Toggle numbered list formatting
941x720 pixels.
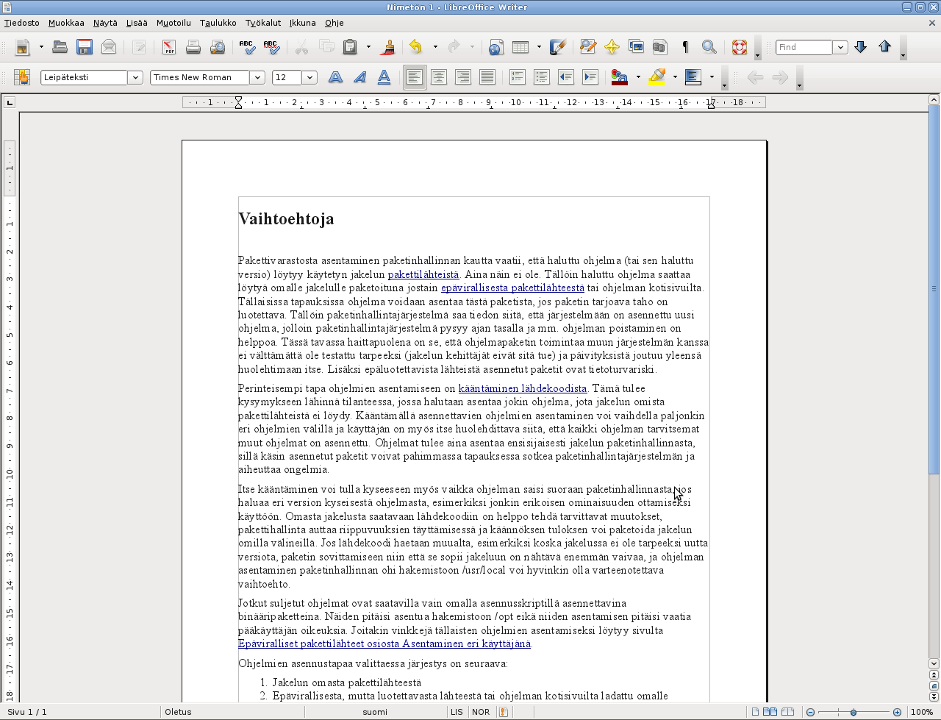click(x=517, y=77)
